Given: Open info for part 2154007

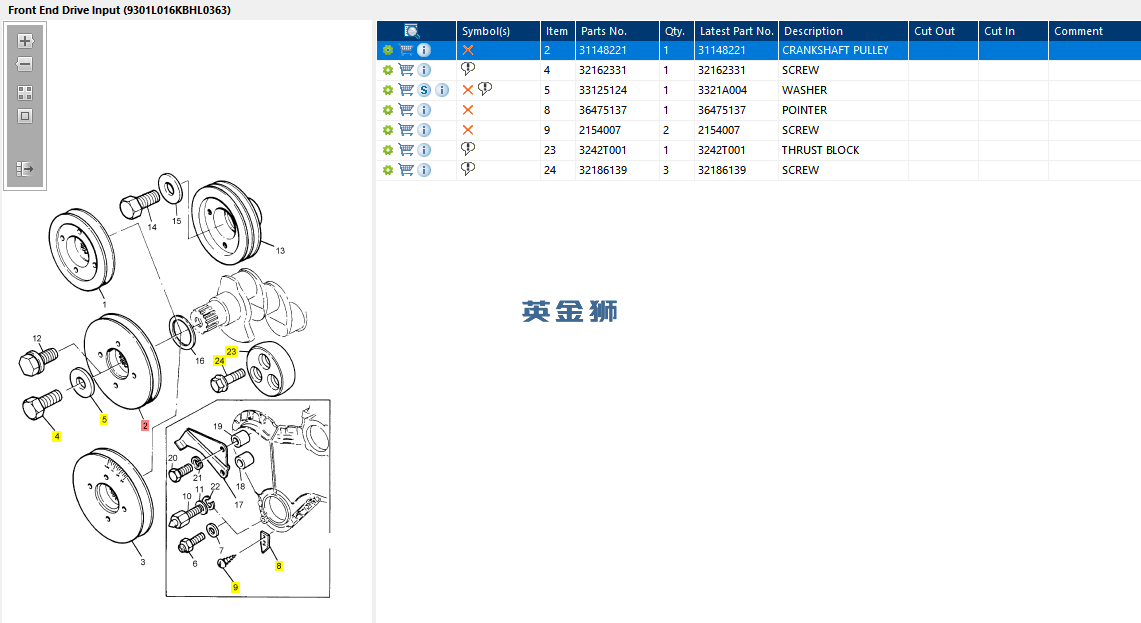Looking at the screenshot, I should [x=424, y=130].
